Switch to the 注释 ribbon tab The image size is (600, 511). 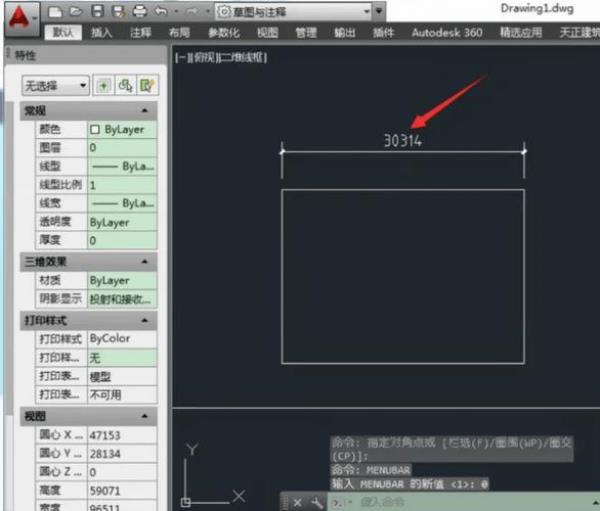click(x=141, y=33)
